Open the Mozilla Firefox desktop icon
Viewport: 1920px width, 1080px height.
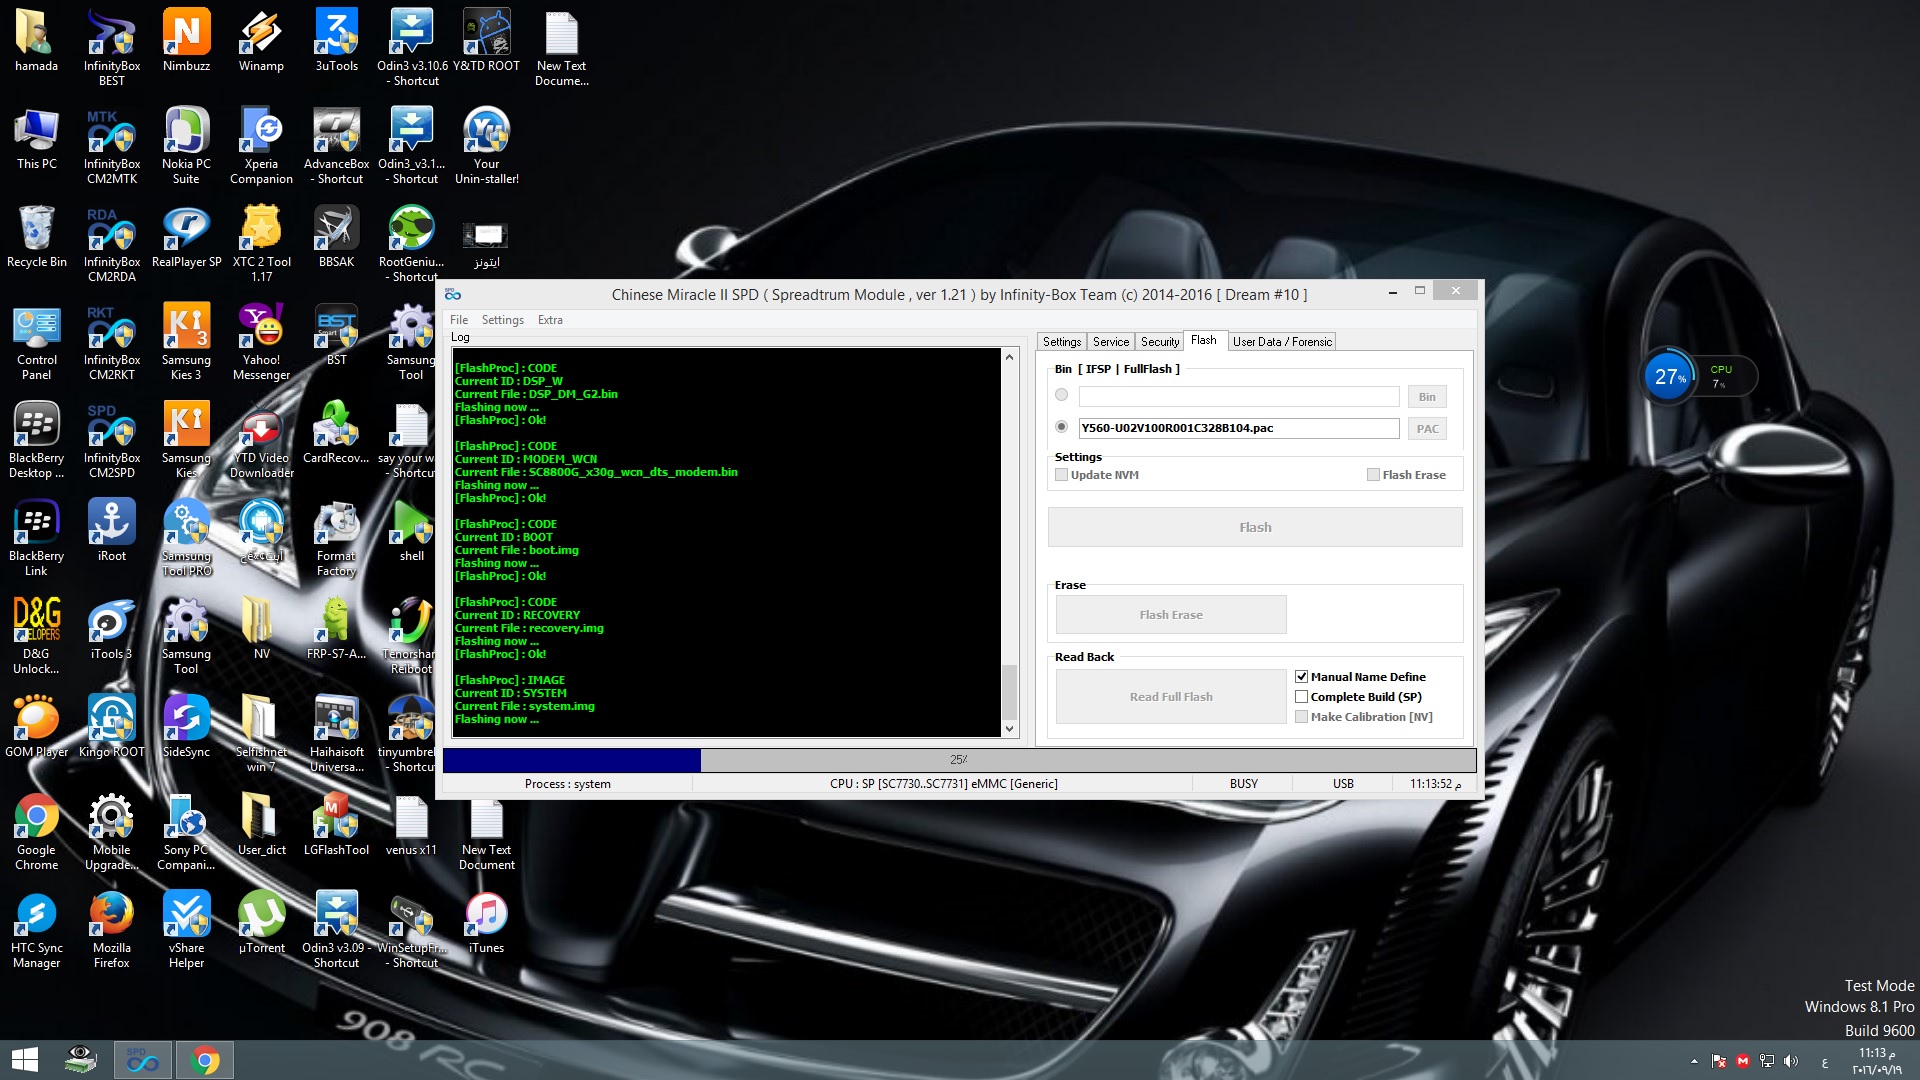[x=111, y=929]
